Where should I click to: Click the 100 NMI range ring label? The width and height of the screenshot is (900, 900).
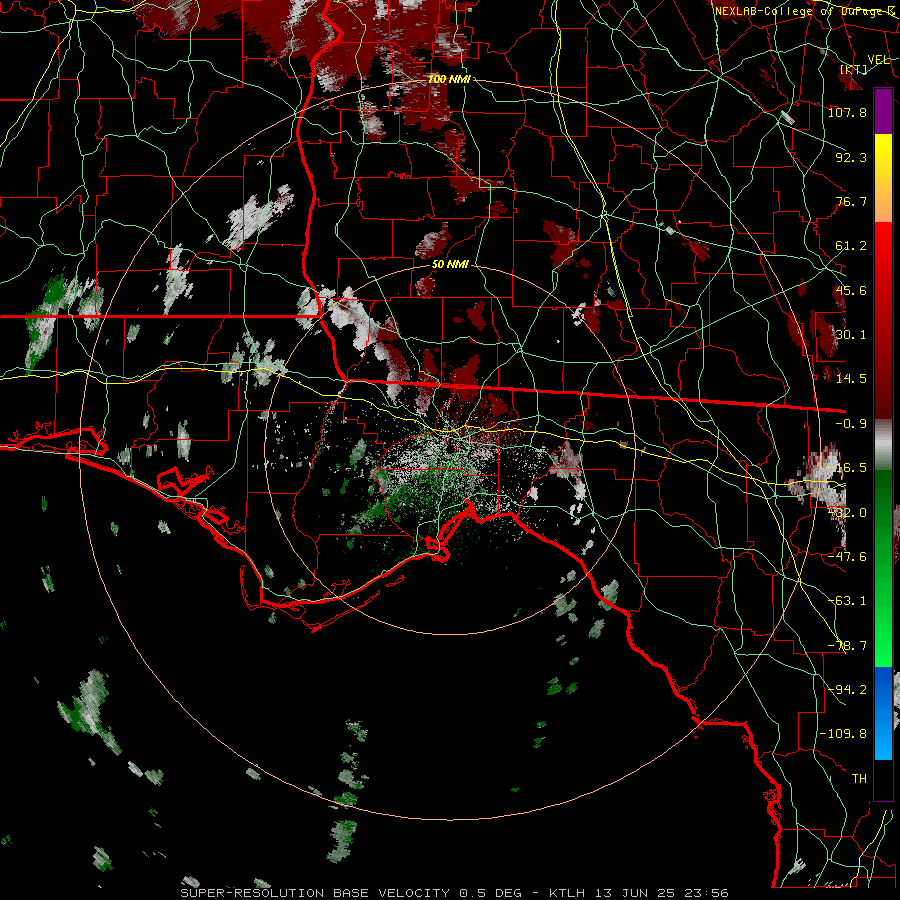449,79
